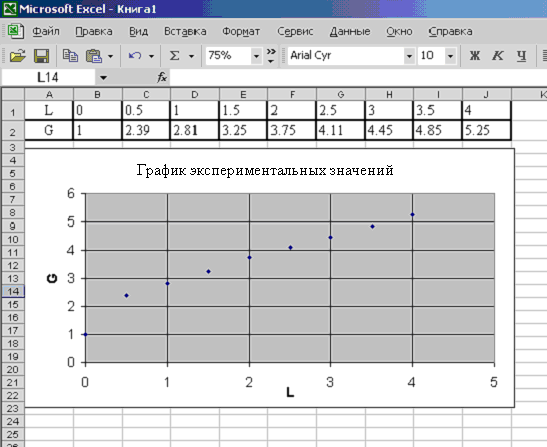The image size is (547, 447).
Task: Click the Open folder toolbar icon
Action: [17, 56]
